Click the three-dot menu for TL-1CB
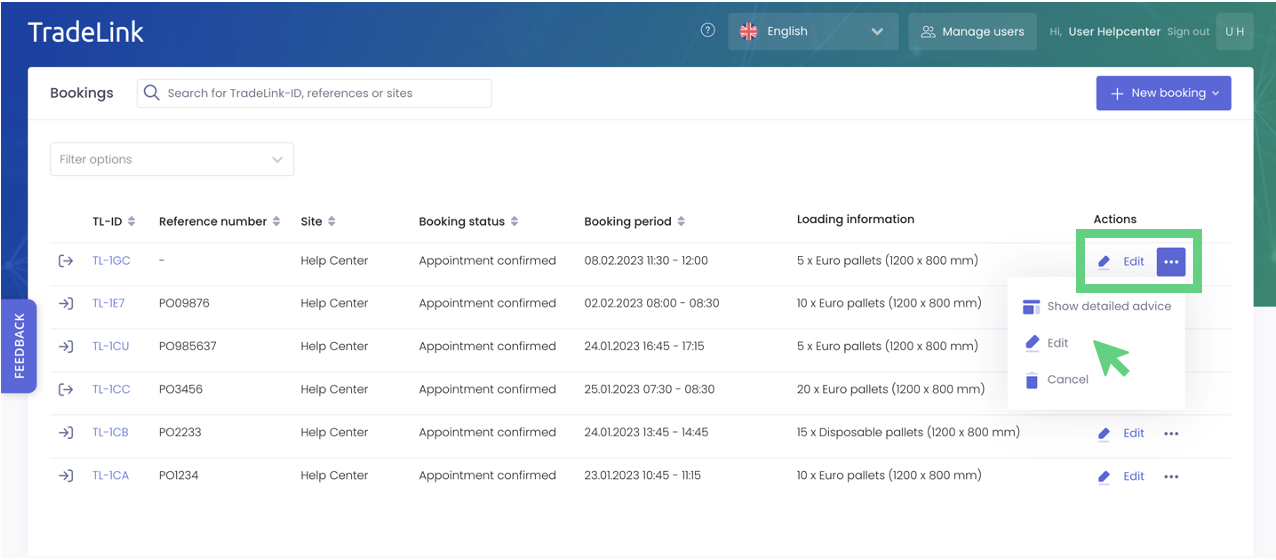Screen dimensions: 1276x560 point(1171,434)
